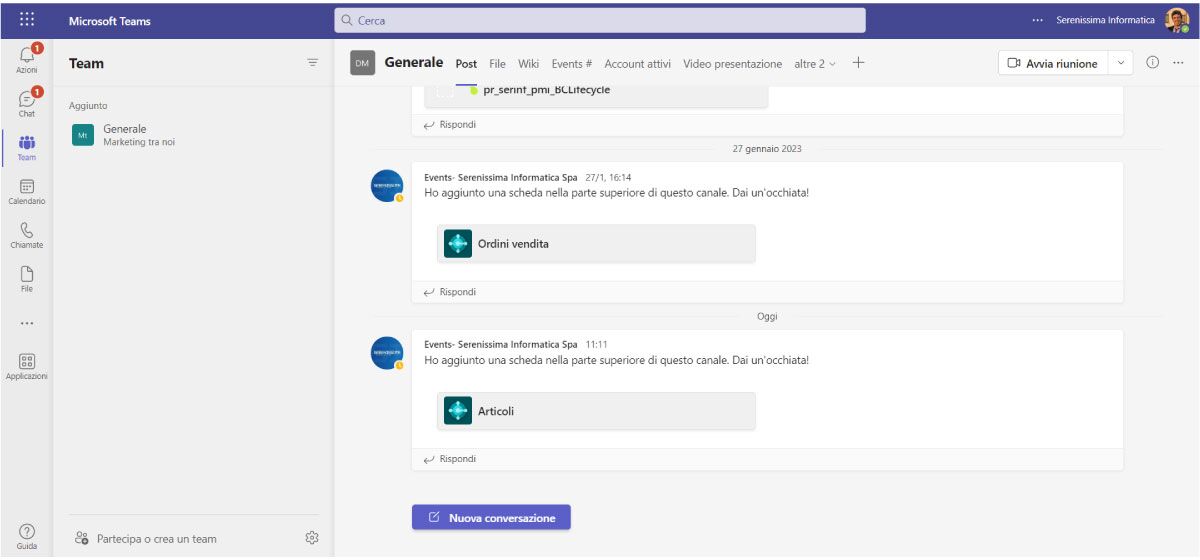Open channel more options ellipsis
Screen dimensions: 1200x560
1178,63
